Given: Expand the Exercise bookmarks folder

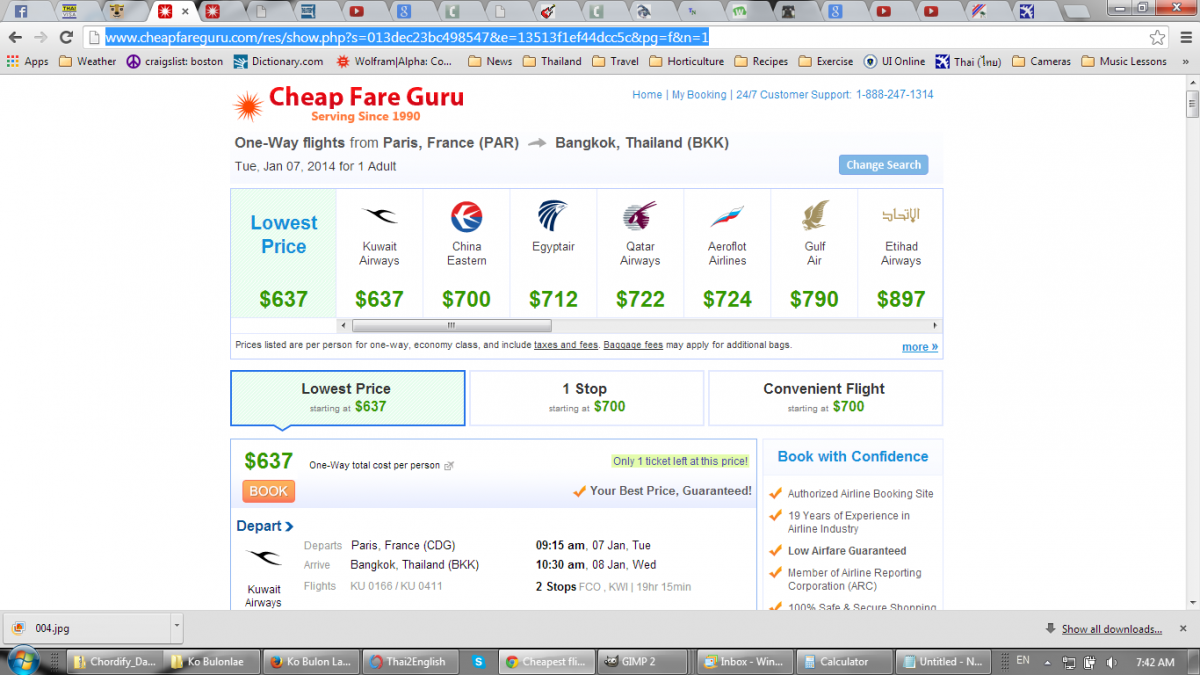Looking at the screenshot, I should (x=825, y=61).
